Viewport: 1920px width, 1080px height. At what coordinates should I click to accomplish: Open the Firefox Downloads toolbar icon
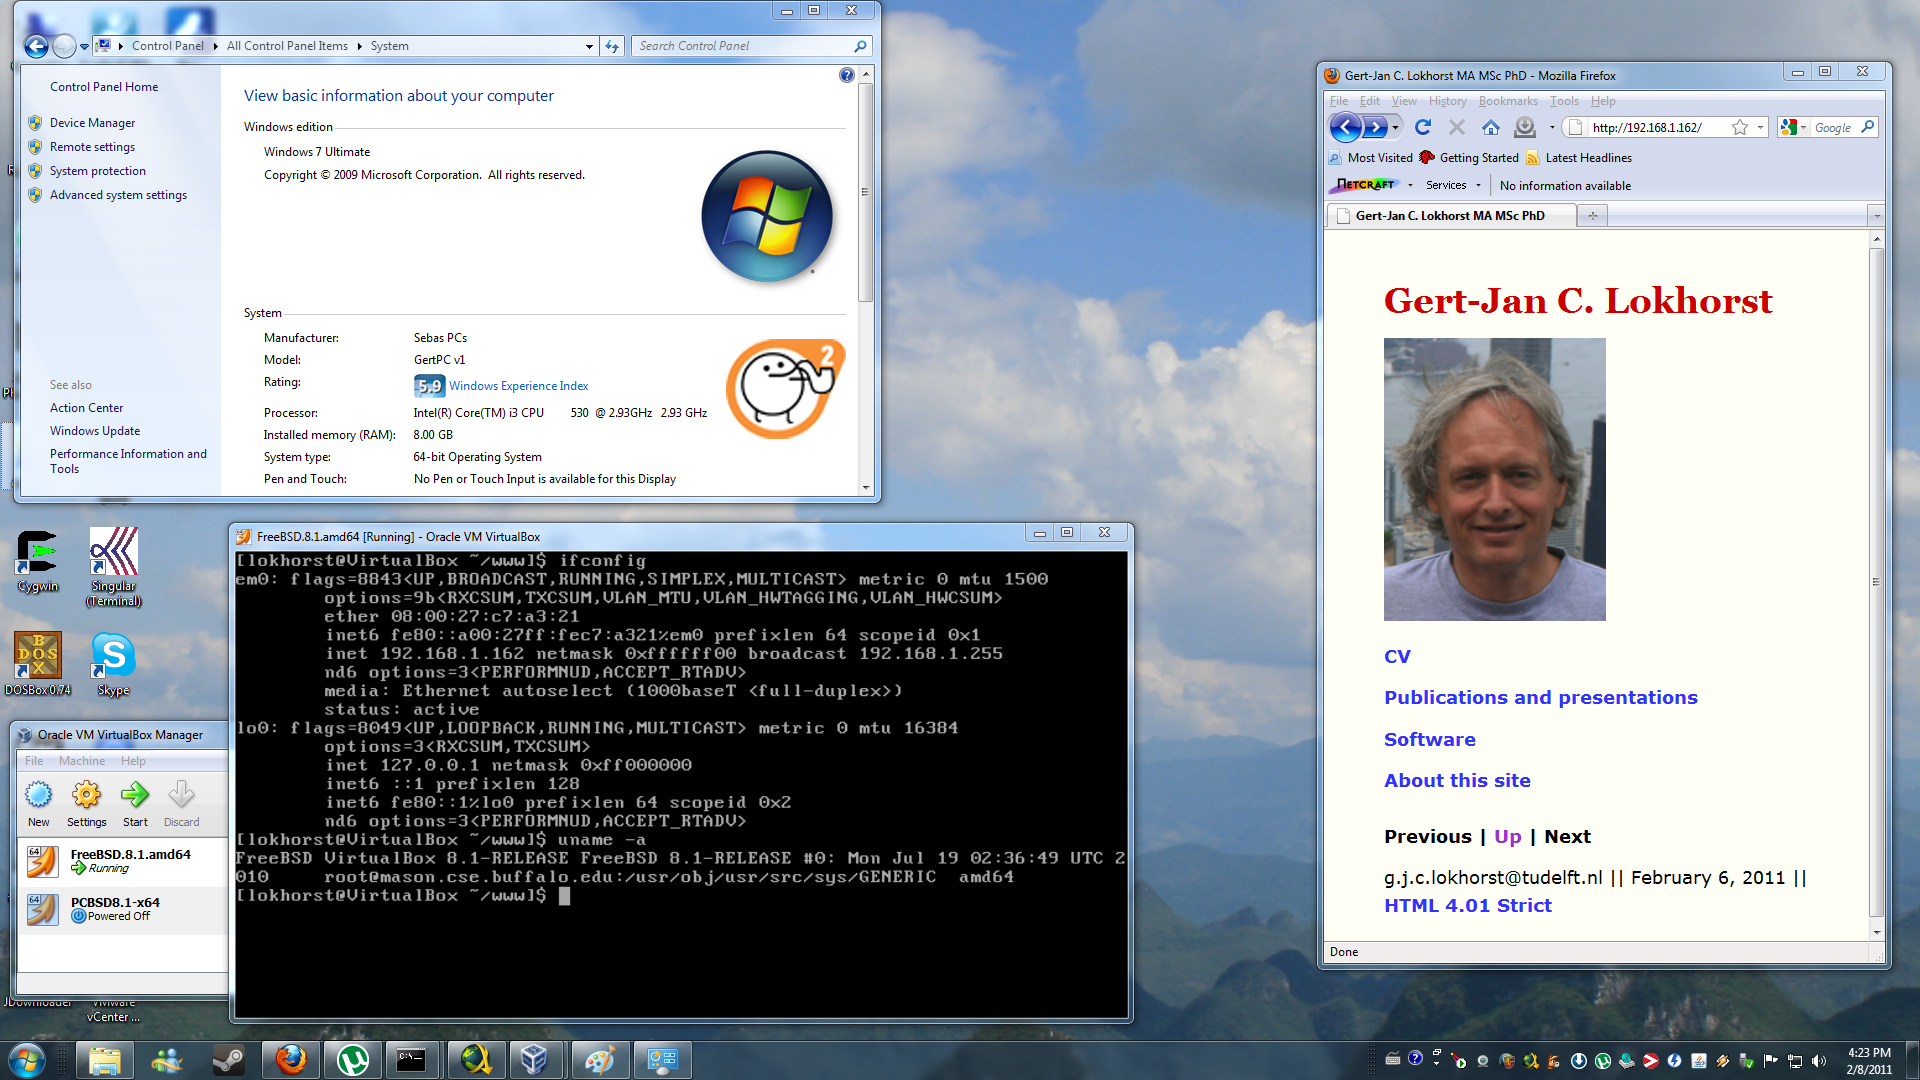[x=1524, y=127]
